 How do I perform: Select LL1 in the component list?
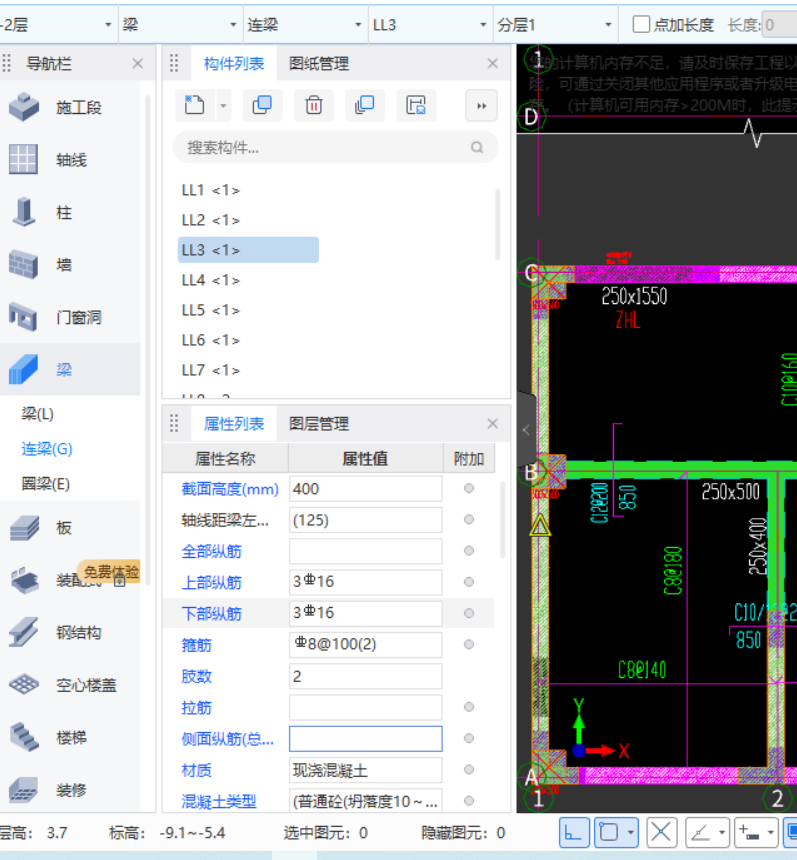[x=211, y=190]
